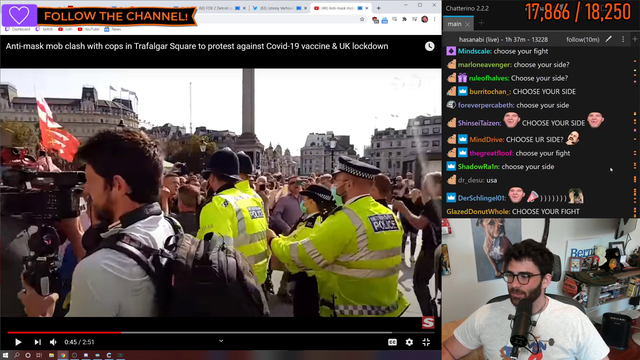The width and height of the screenshot is (640, 360).
Task: Click the crown badge beside burritochan_
Action: click(x=462, y=91)
